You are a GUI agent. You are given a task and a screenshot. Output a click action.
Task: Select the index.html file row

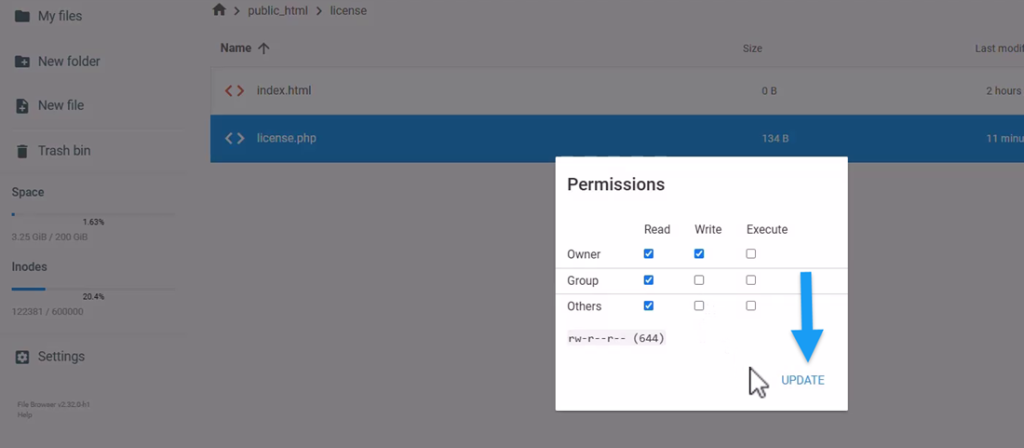pyautogui.click(x=617, y=91)
